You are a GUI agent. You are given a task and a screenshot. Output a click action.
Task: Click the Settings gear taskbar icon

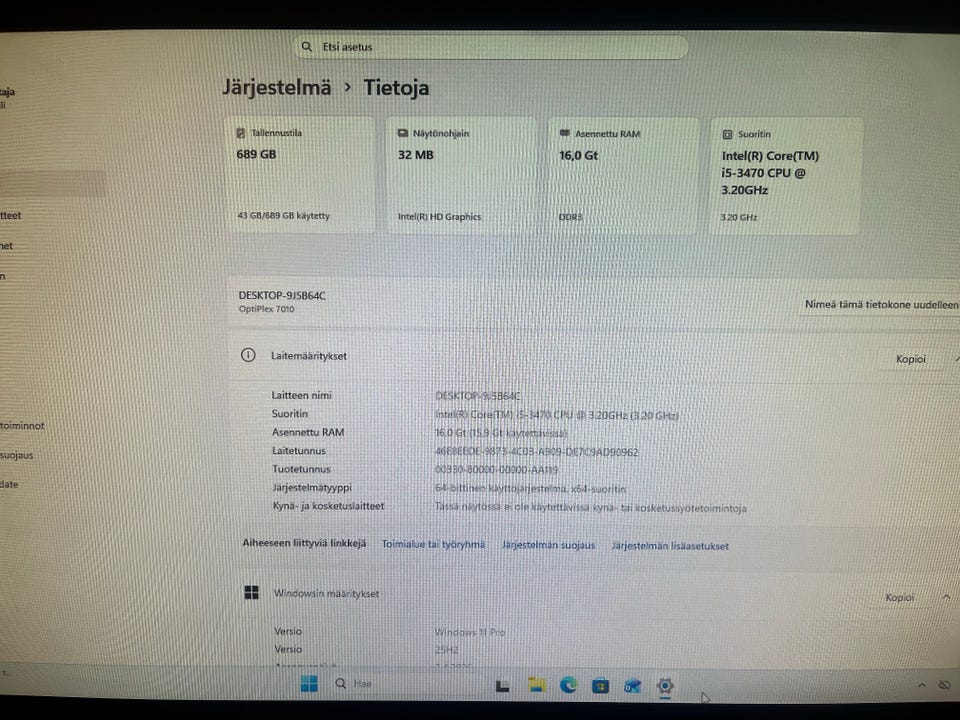point(665,686)
